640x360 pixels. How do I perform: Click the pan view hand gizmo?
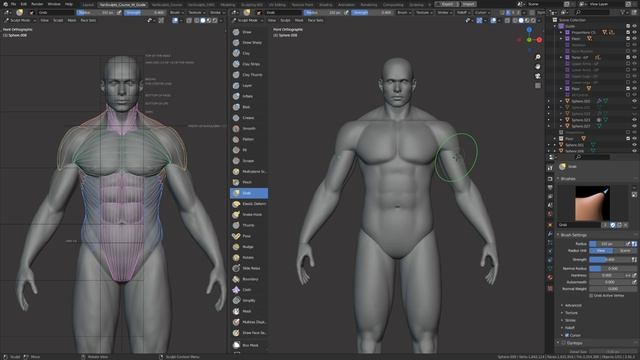(538, 67)
